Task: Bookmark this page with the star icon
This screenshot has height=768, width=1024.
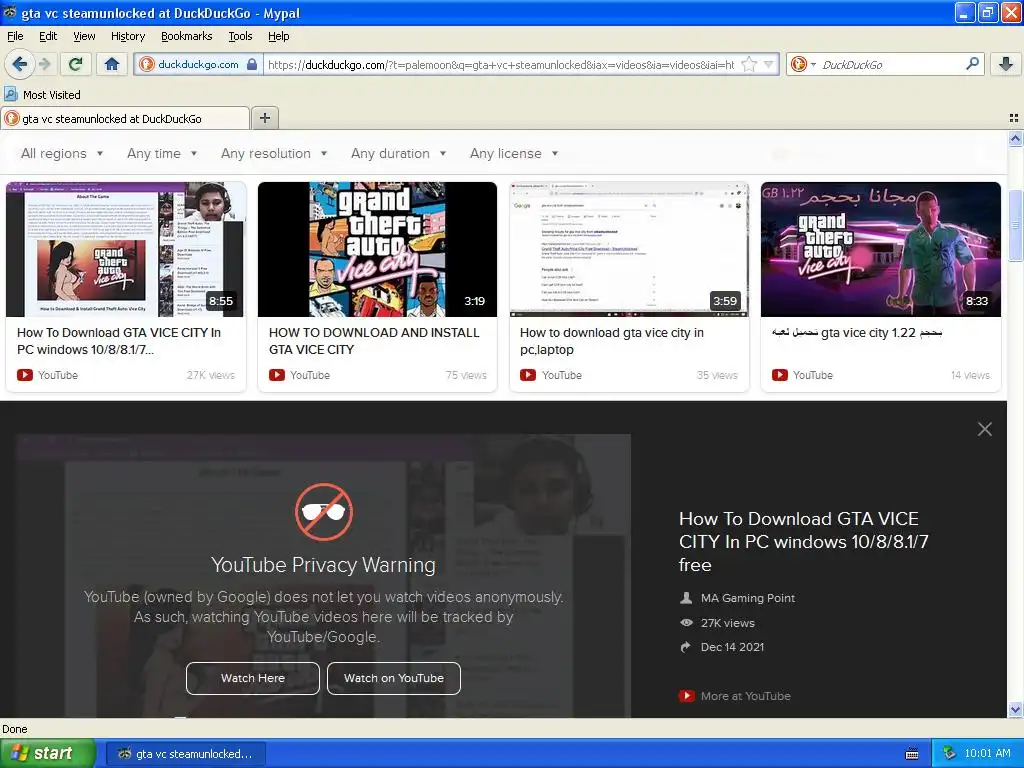Action: tap(749, 64)
